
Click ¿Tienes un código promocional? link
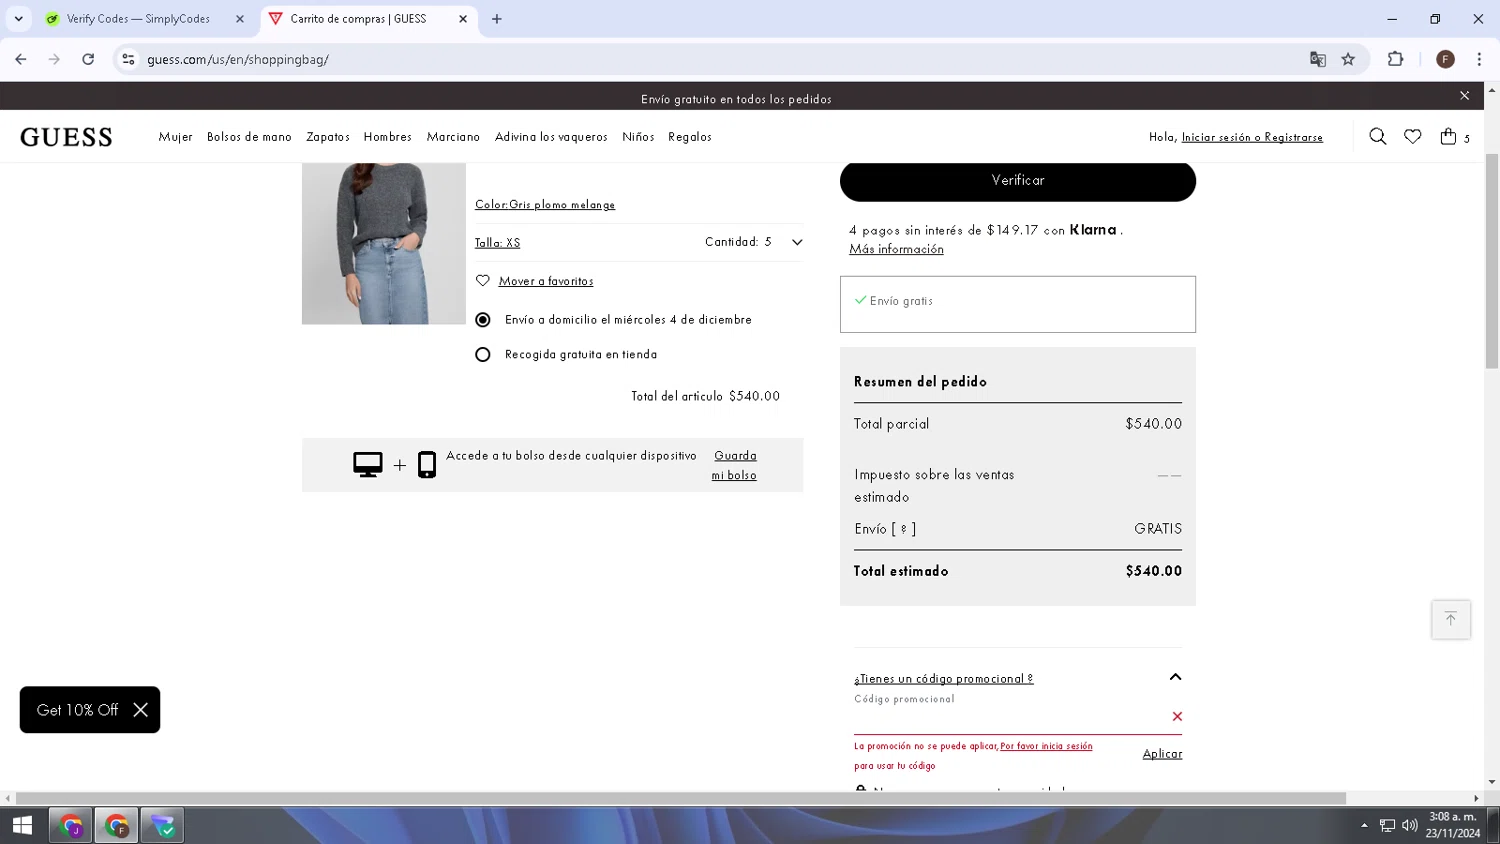pyautogui.click(x=944, y=679)
